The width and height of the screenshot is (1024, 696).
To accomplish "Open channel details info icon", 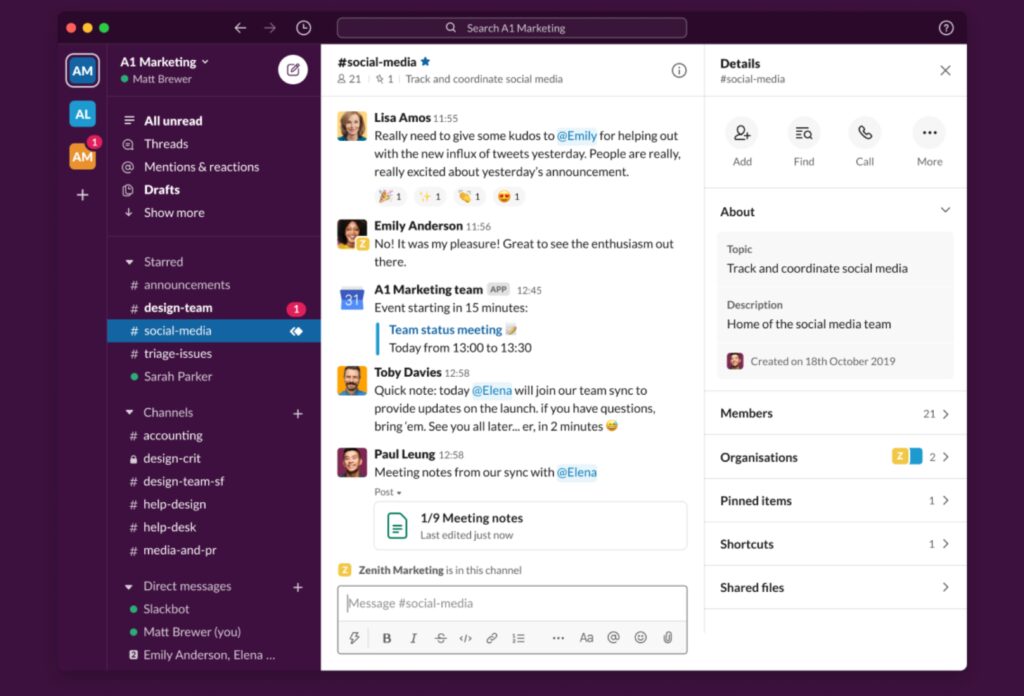I will coord(679,70).
